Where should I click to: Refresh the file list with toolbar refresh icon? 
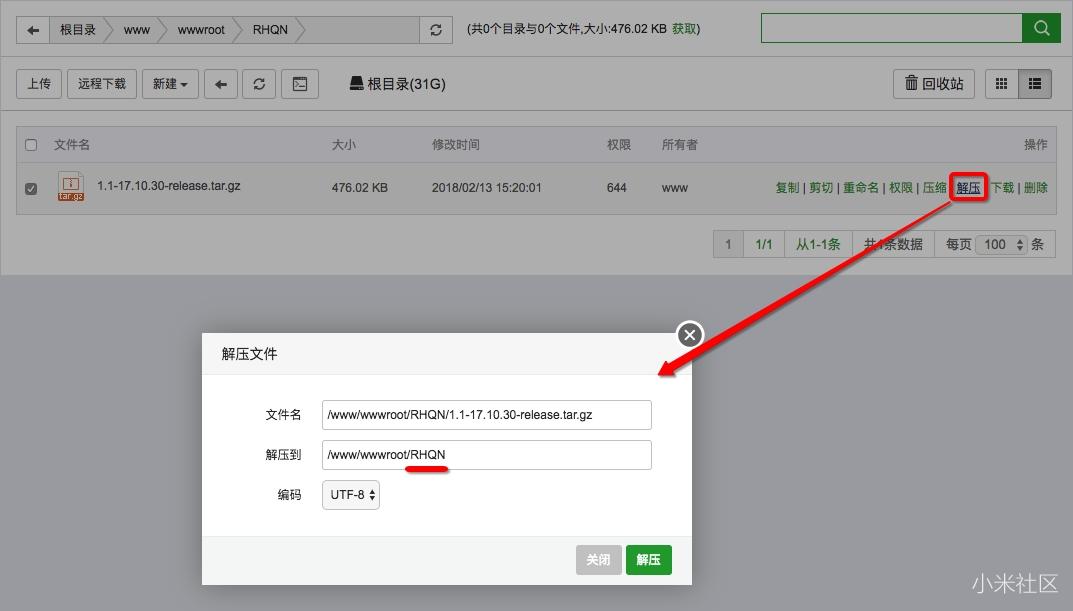[259, 84]
